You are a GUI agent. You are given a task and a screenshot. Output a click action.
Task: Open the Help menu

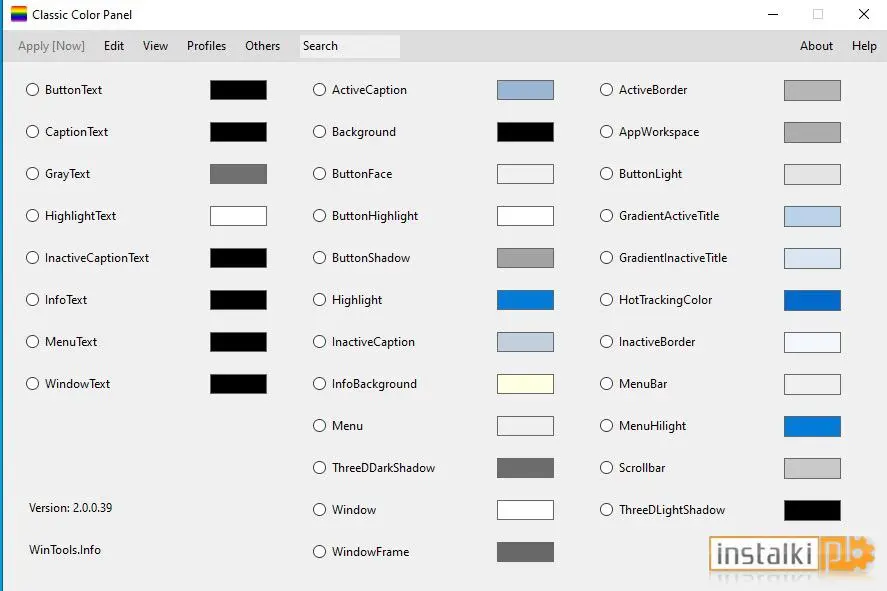click(x=864, y=46)
